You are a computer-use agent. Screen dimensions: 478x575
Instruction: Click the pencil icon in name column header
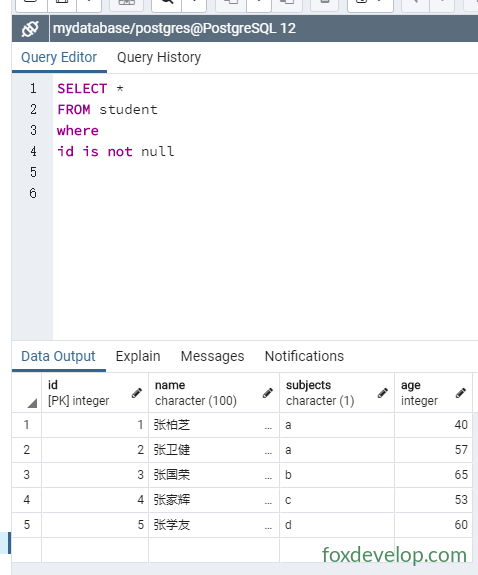click(x=268, y=393)
